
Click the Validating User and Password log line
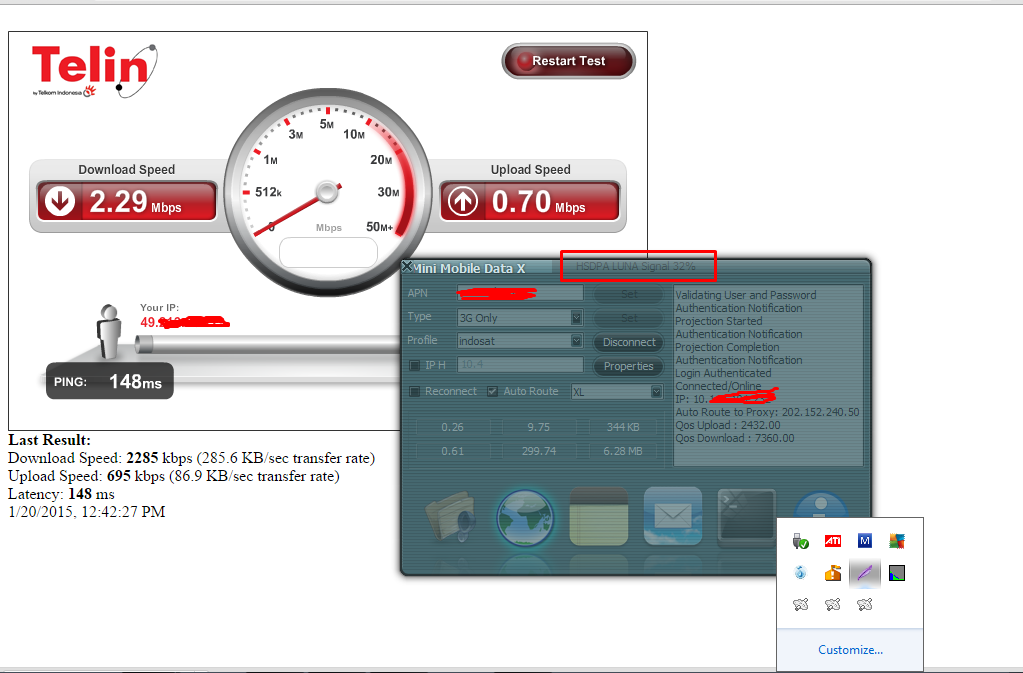tap(746, 295)
